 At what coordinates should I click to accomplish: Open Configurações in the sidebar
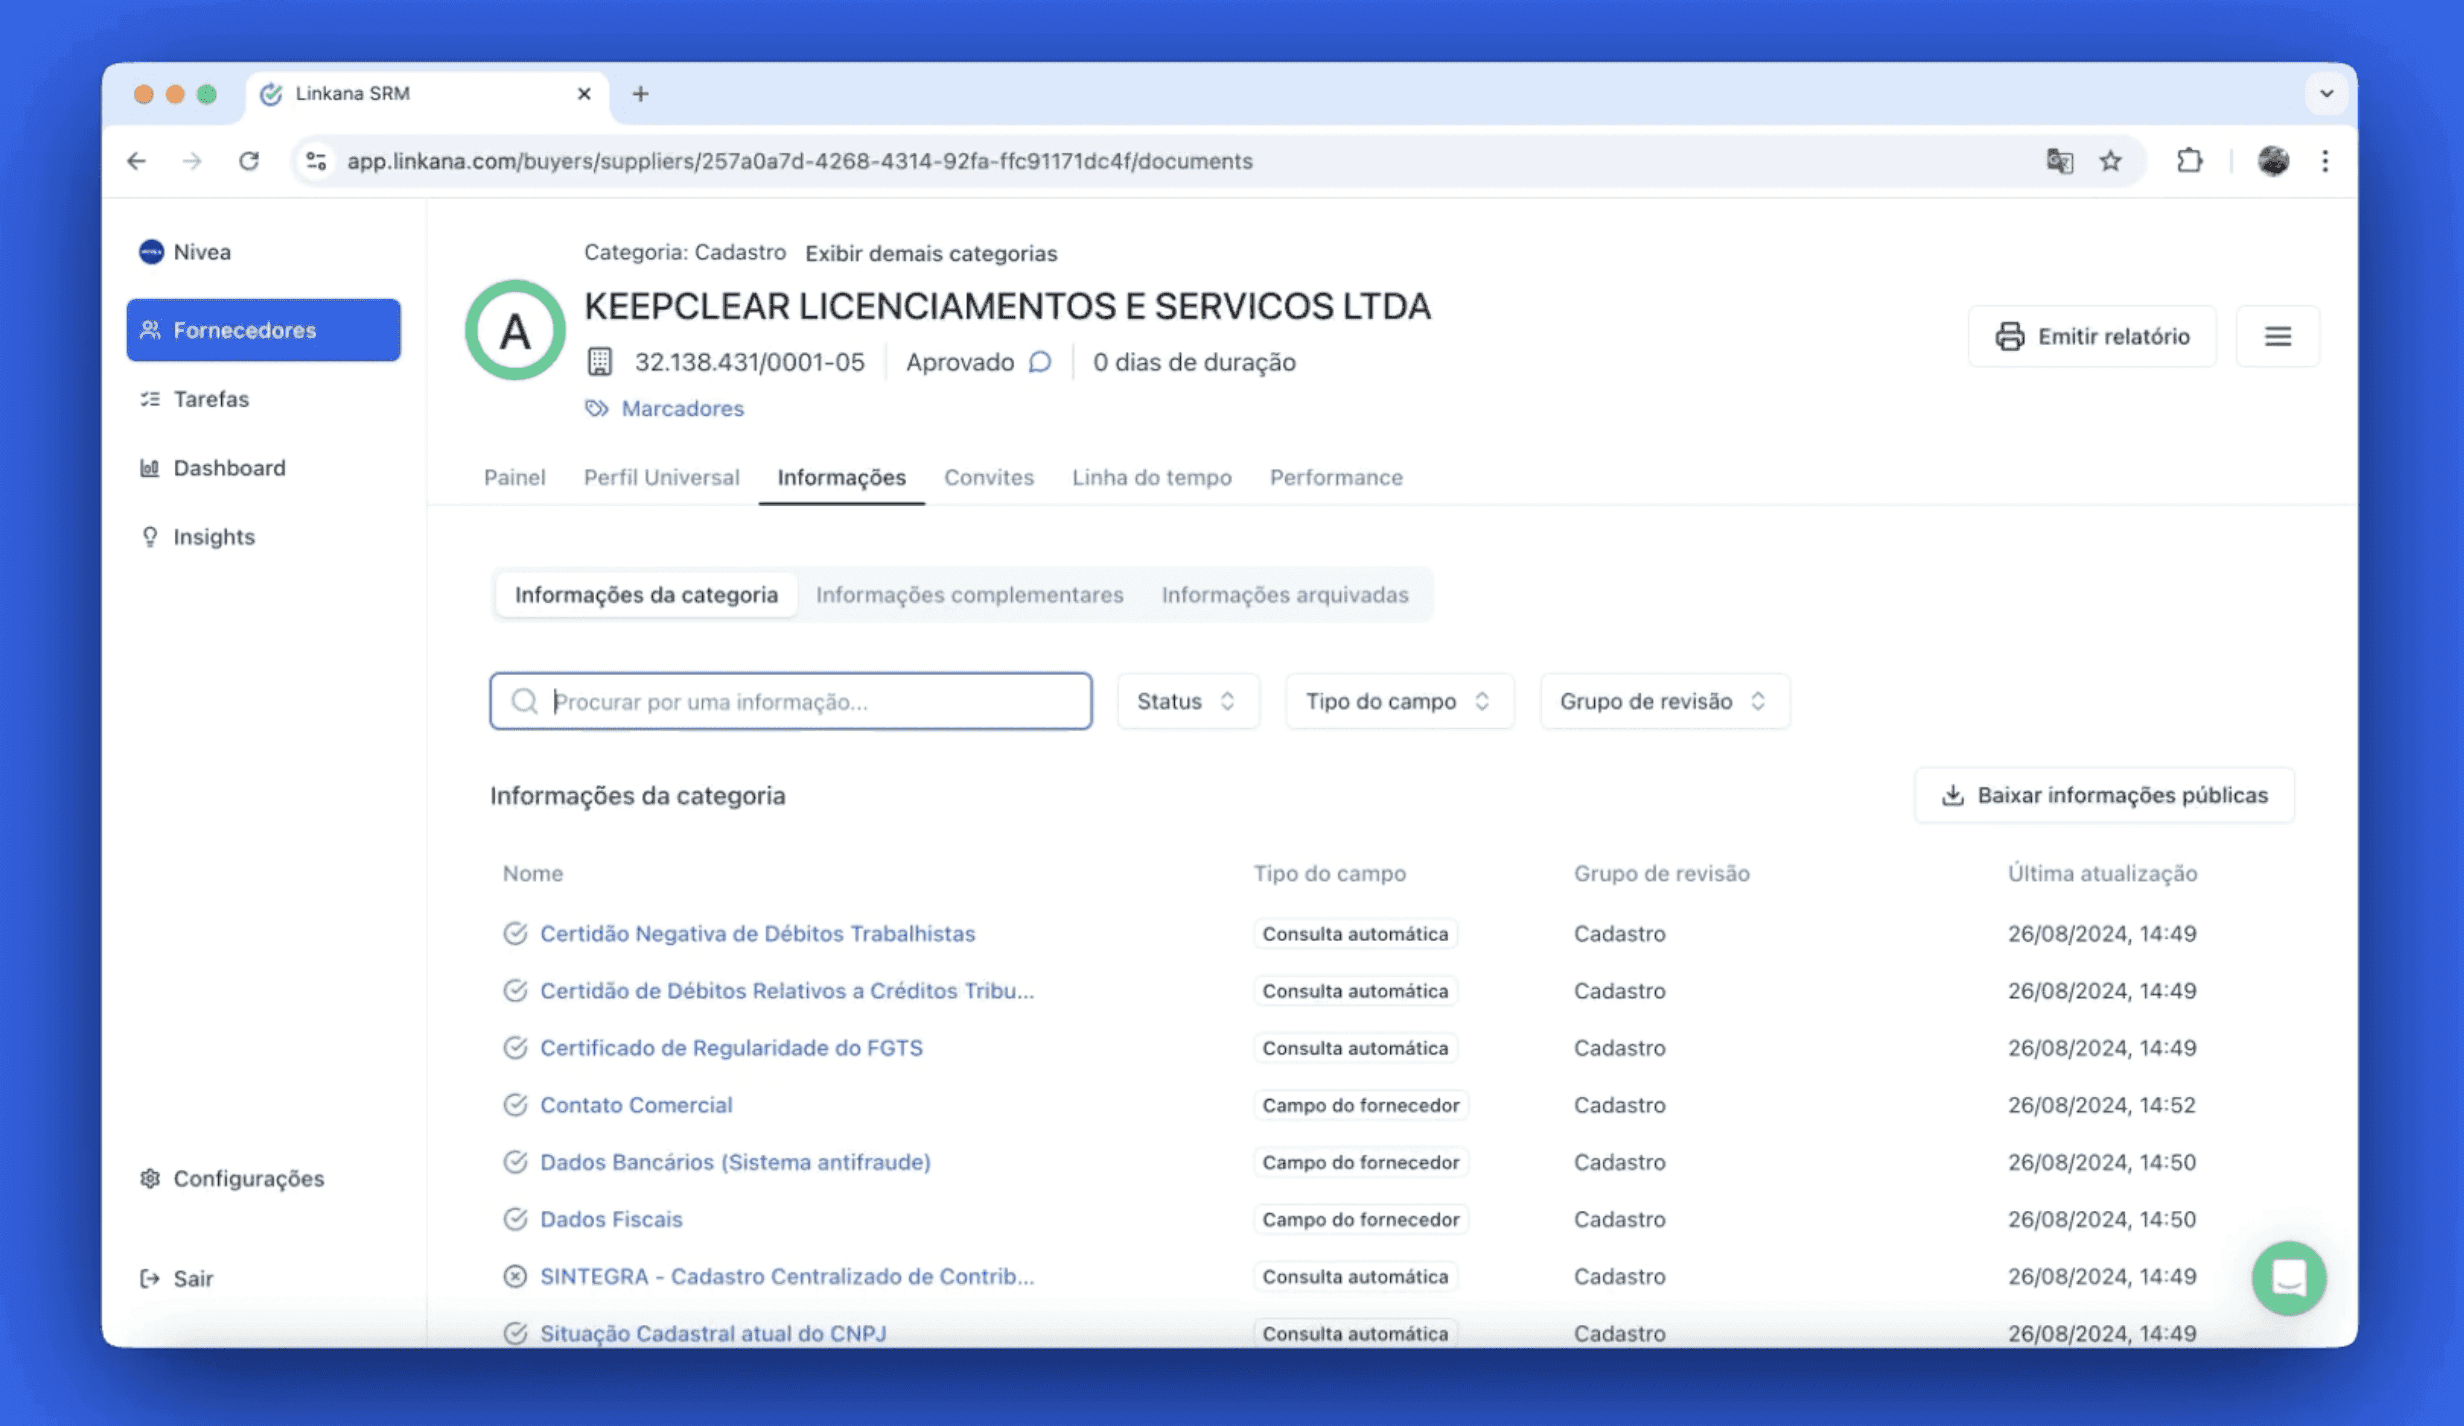coord(232,1179)
